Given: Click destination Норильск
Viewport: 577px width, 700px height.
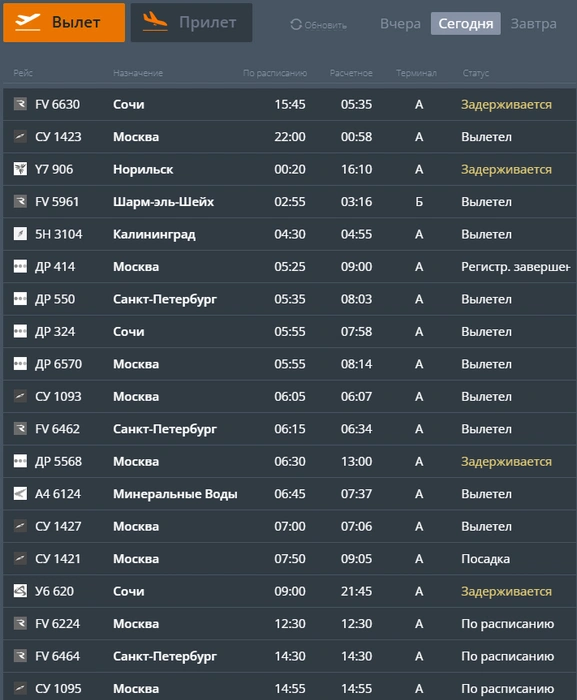Looking at the screenshot, I should 143,170.
